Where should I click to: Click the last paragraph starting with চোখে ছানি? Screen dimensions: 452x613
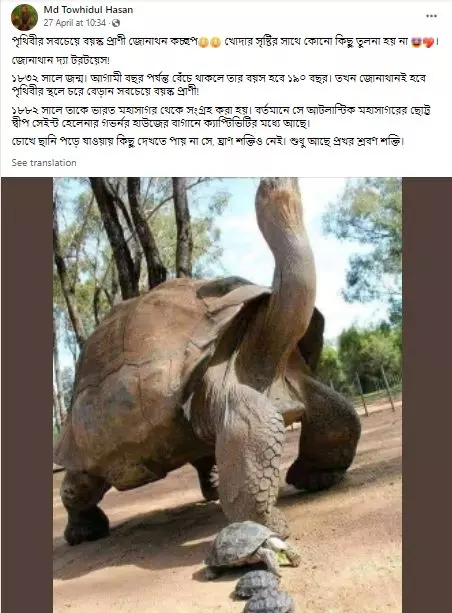point(207,142)
